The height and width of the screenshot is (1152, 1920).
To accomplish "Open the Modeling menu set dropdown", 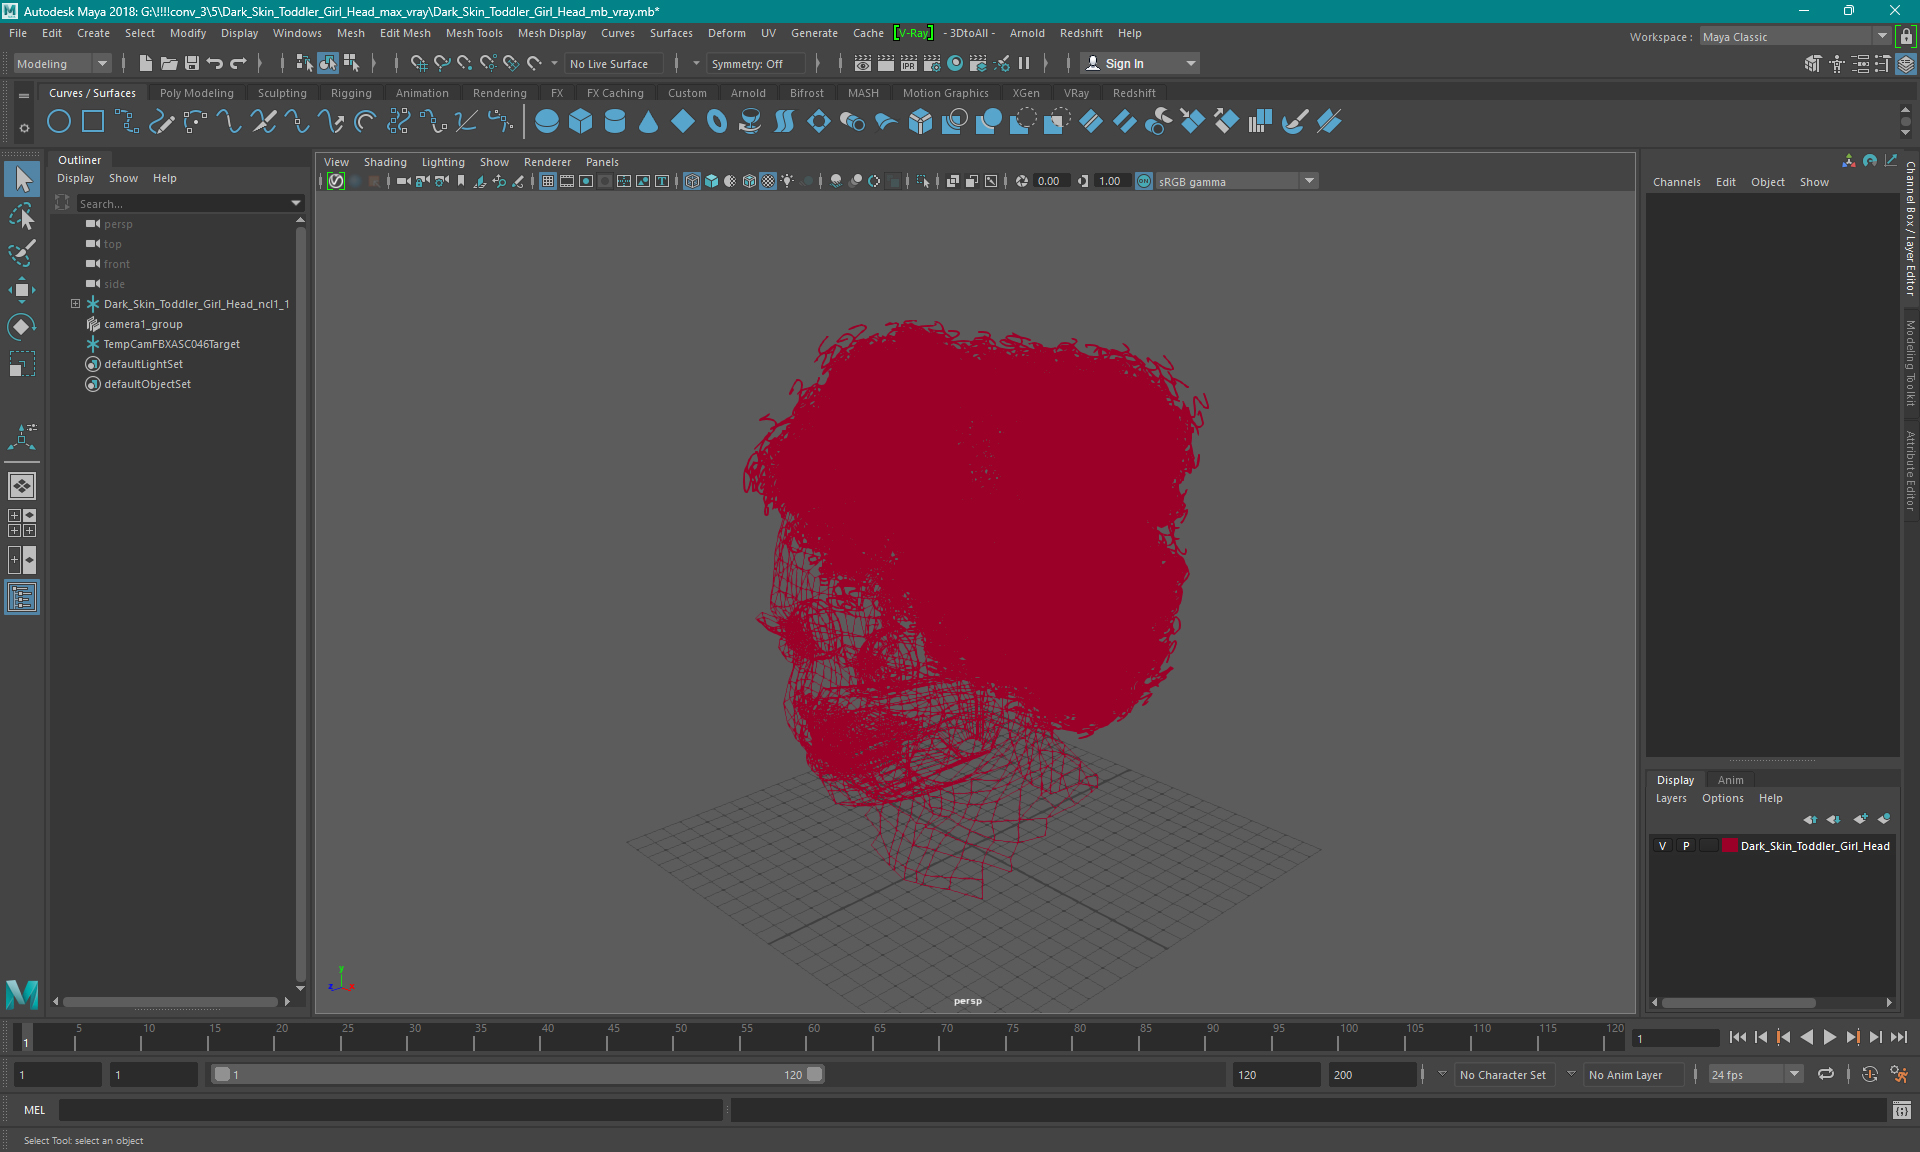I will (x=62, y=63).
